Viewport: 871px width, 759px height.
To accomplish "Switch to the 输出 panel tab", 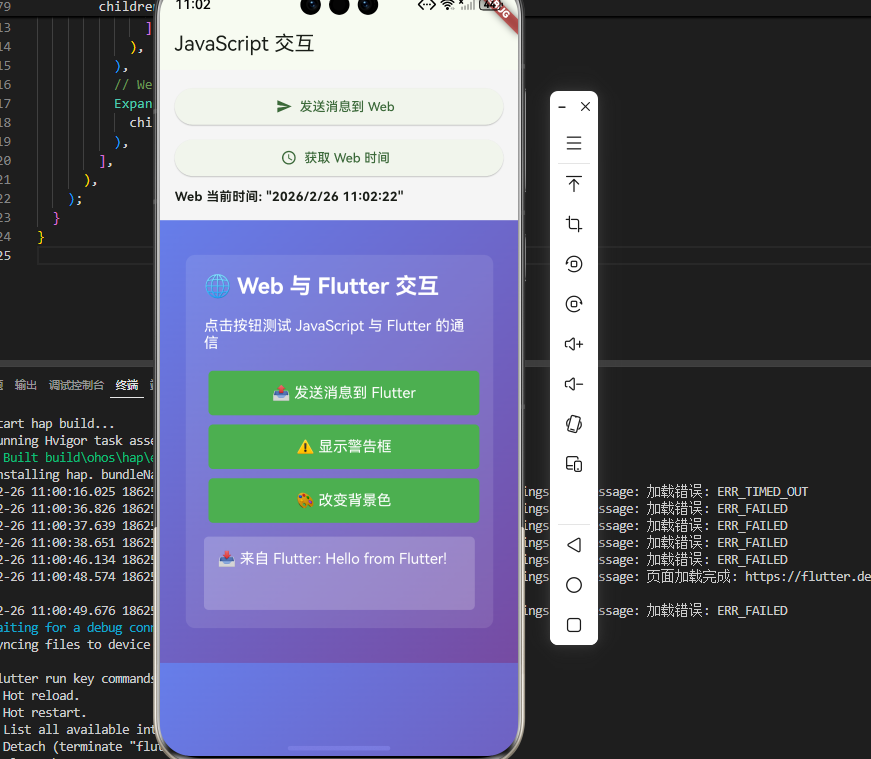I will [x=26, y=385].
